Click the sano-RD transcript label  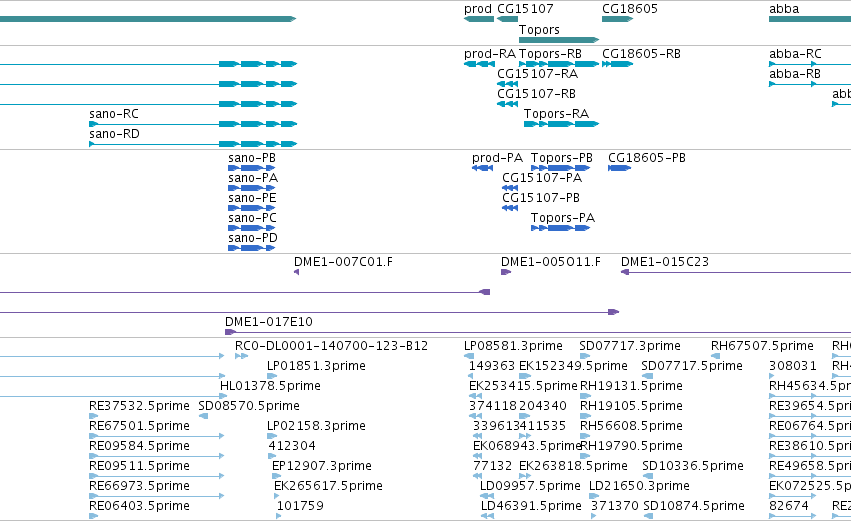(114, 135)
